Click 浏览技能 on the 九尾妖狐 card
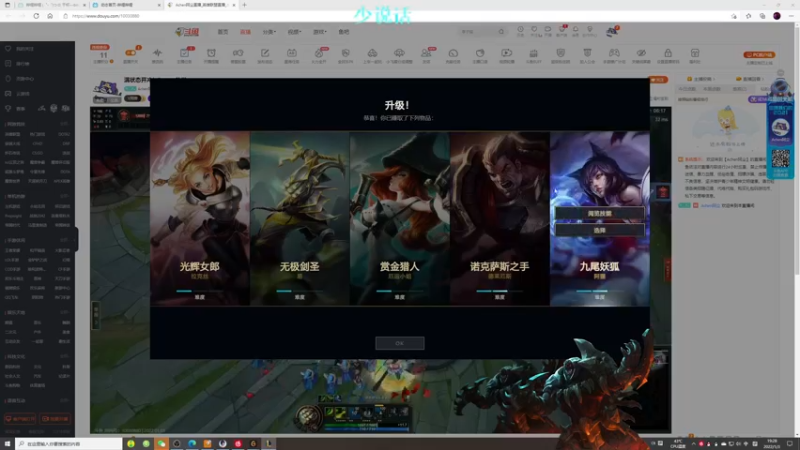800x450 pixels. click(599, 213)
